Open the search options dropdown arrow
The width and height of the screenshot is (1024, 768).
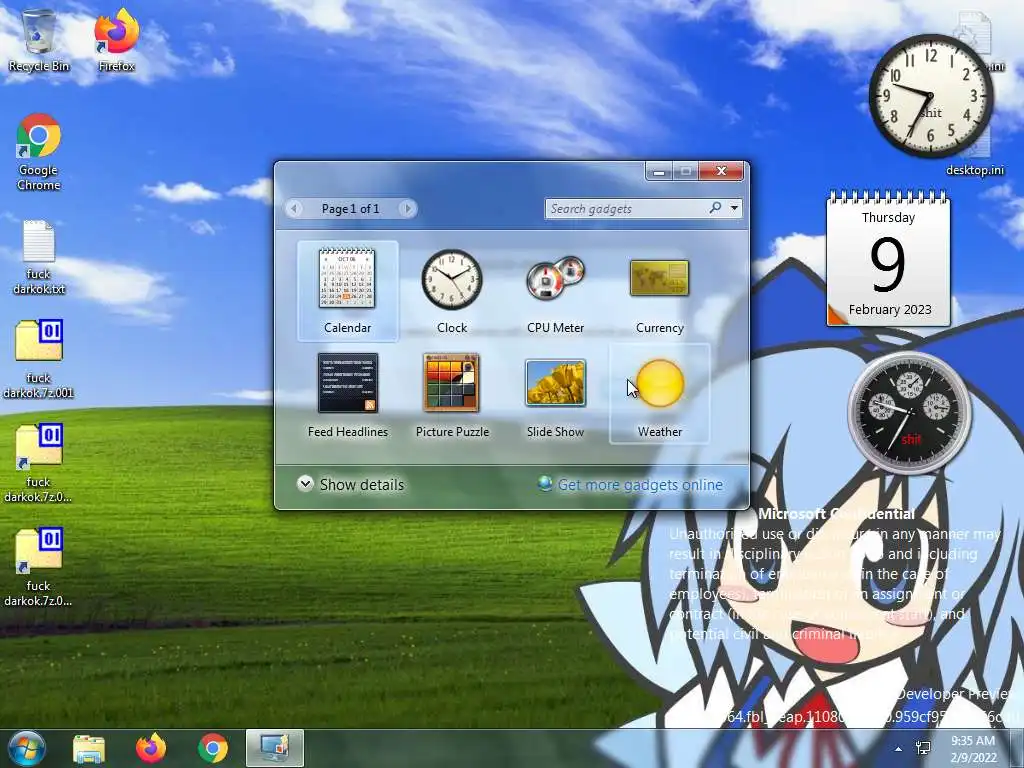click(x=735, y=208)
